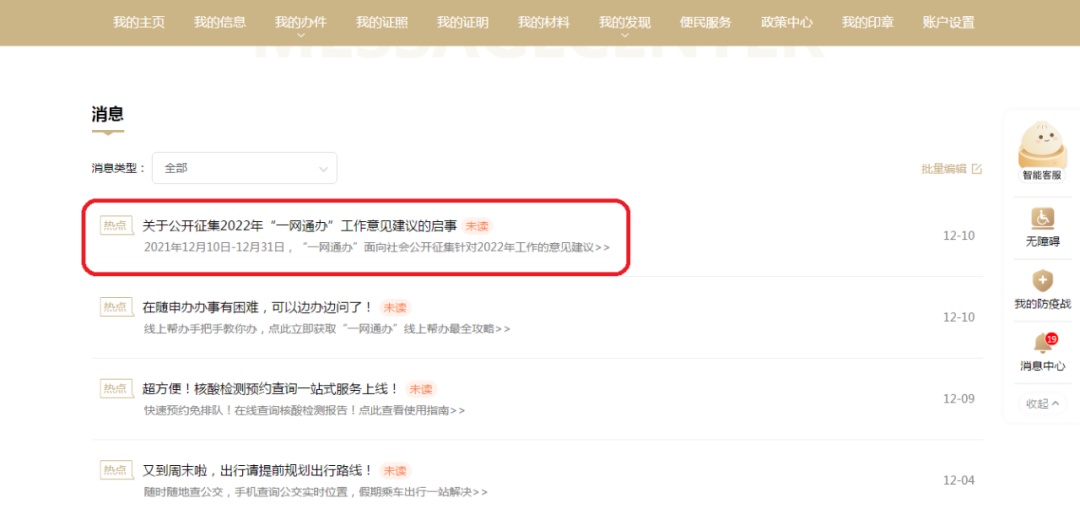Collapse sidebar with 收起 button
The height and width of the screenshot is (509, 1080).
pyautogui.click(x=1042, y=404)
